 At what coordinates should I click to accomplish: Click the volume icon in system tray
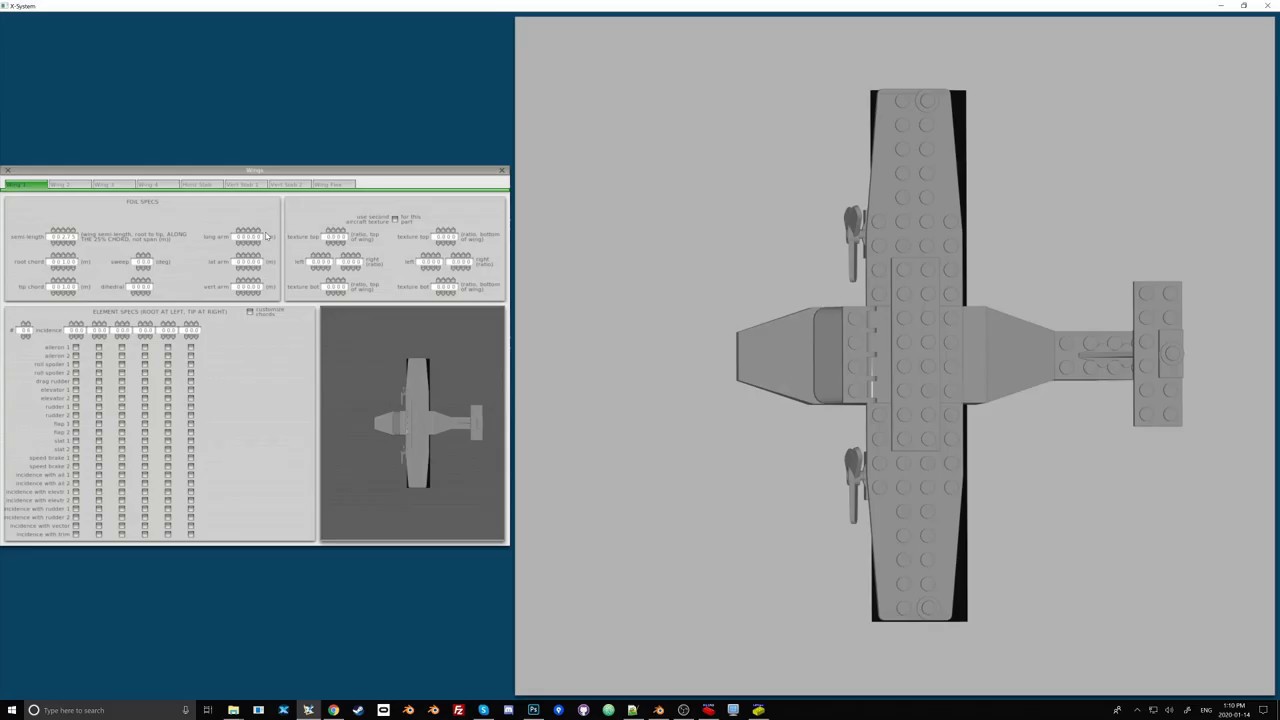tap(1169, 710)
